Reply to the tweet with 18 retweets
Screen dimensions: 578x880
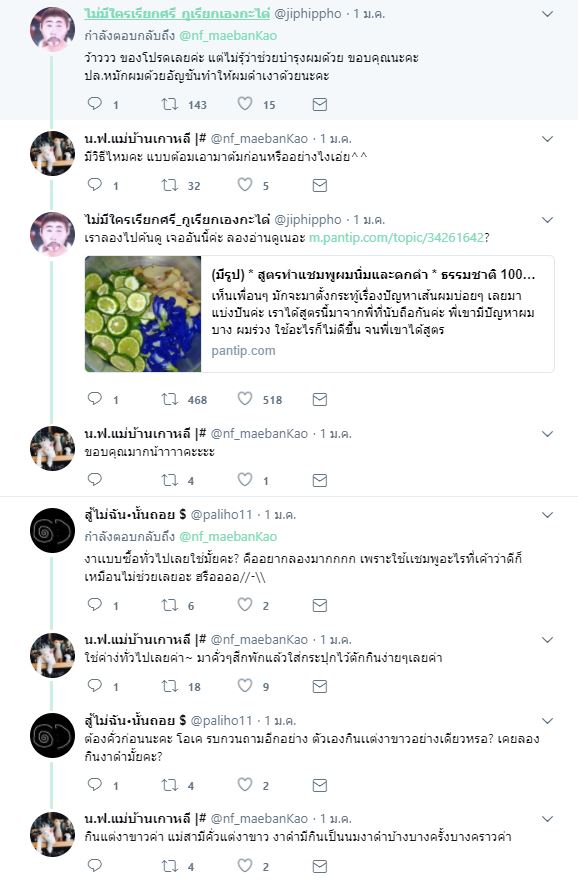(x=95, y=685)
